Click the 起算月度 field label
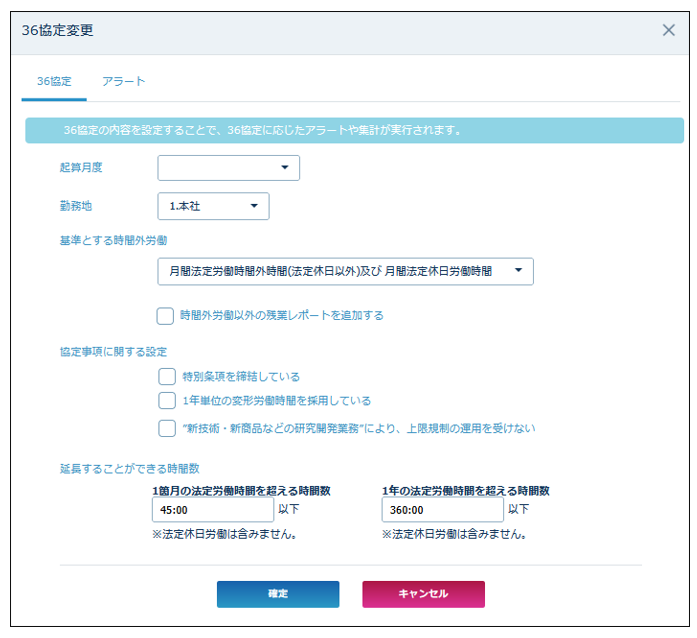Viewport: 697px width, 638px height. pyautogui.click(x=81, y=168)
